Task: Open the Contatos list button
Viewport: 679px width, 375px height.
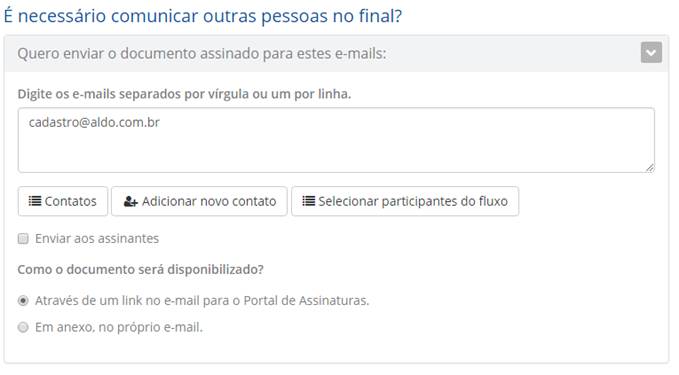Action: pos(63,201)
